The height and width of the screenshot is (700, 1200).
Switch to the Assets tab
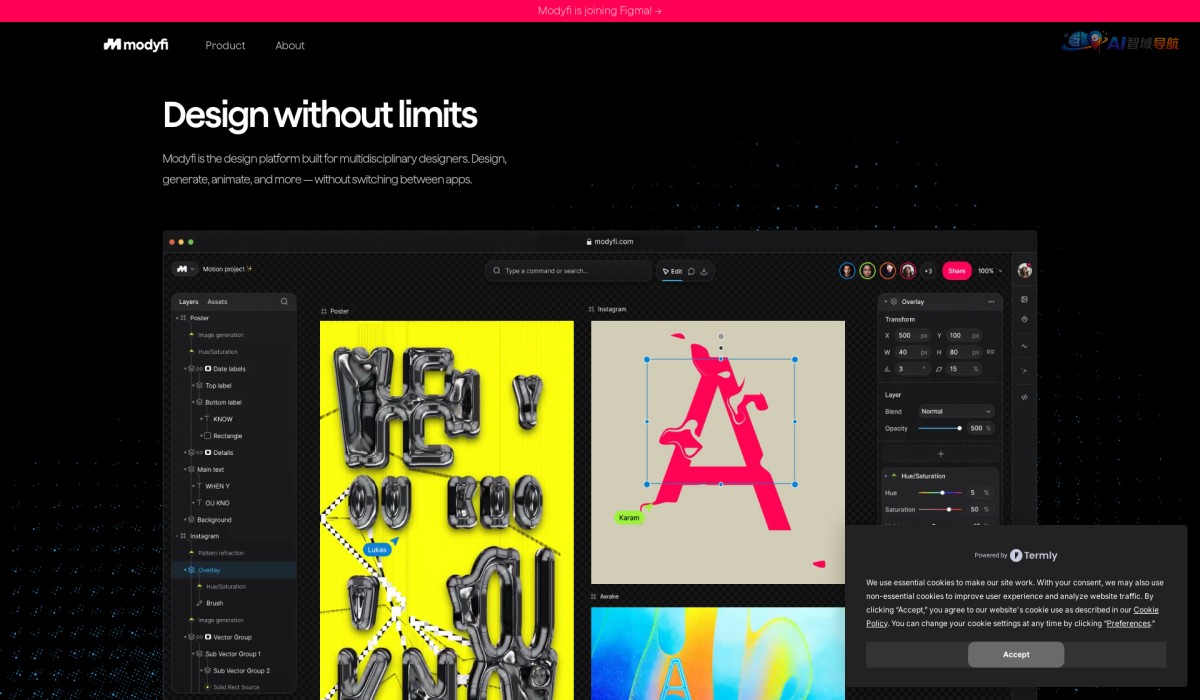coord(217,301)
